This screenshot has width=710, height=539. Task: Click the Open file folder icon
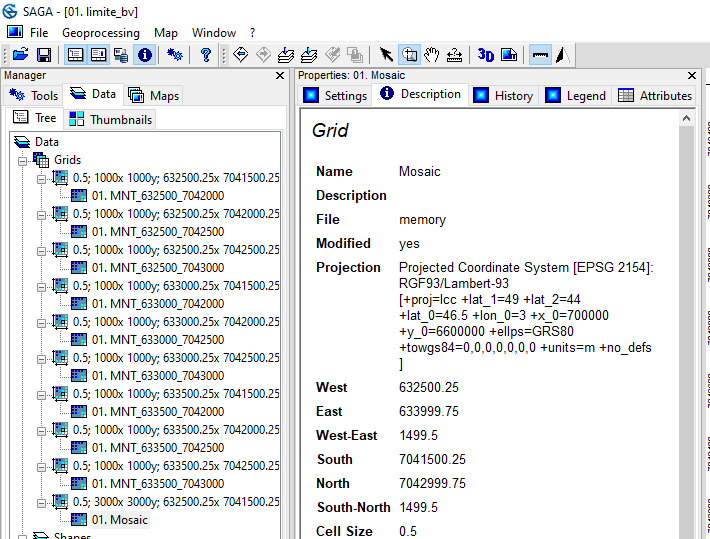point(19,55)
